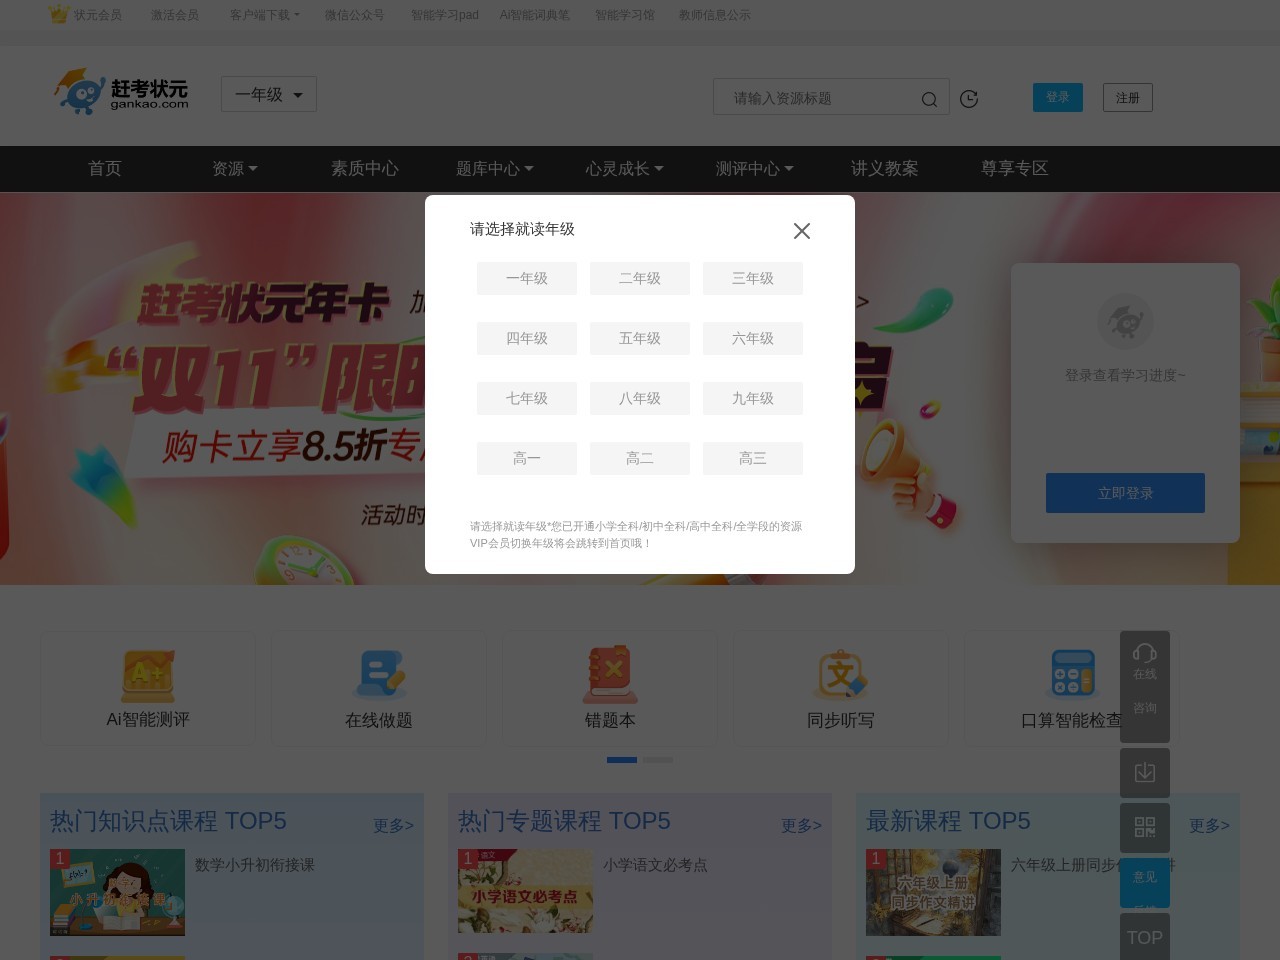Click the Ai智能测评 feature icon
This screenshot has height=960, width=1280.
coord(147,675)
